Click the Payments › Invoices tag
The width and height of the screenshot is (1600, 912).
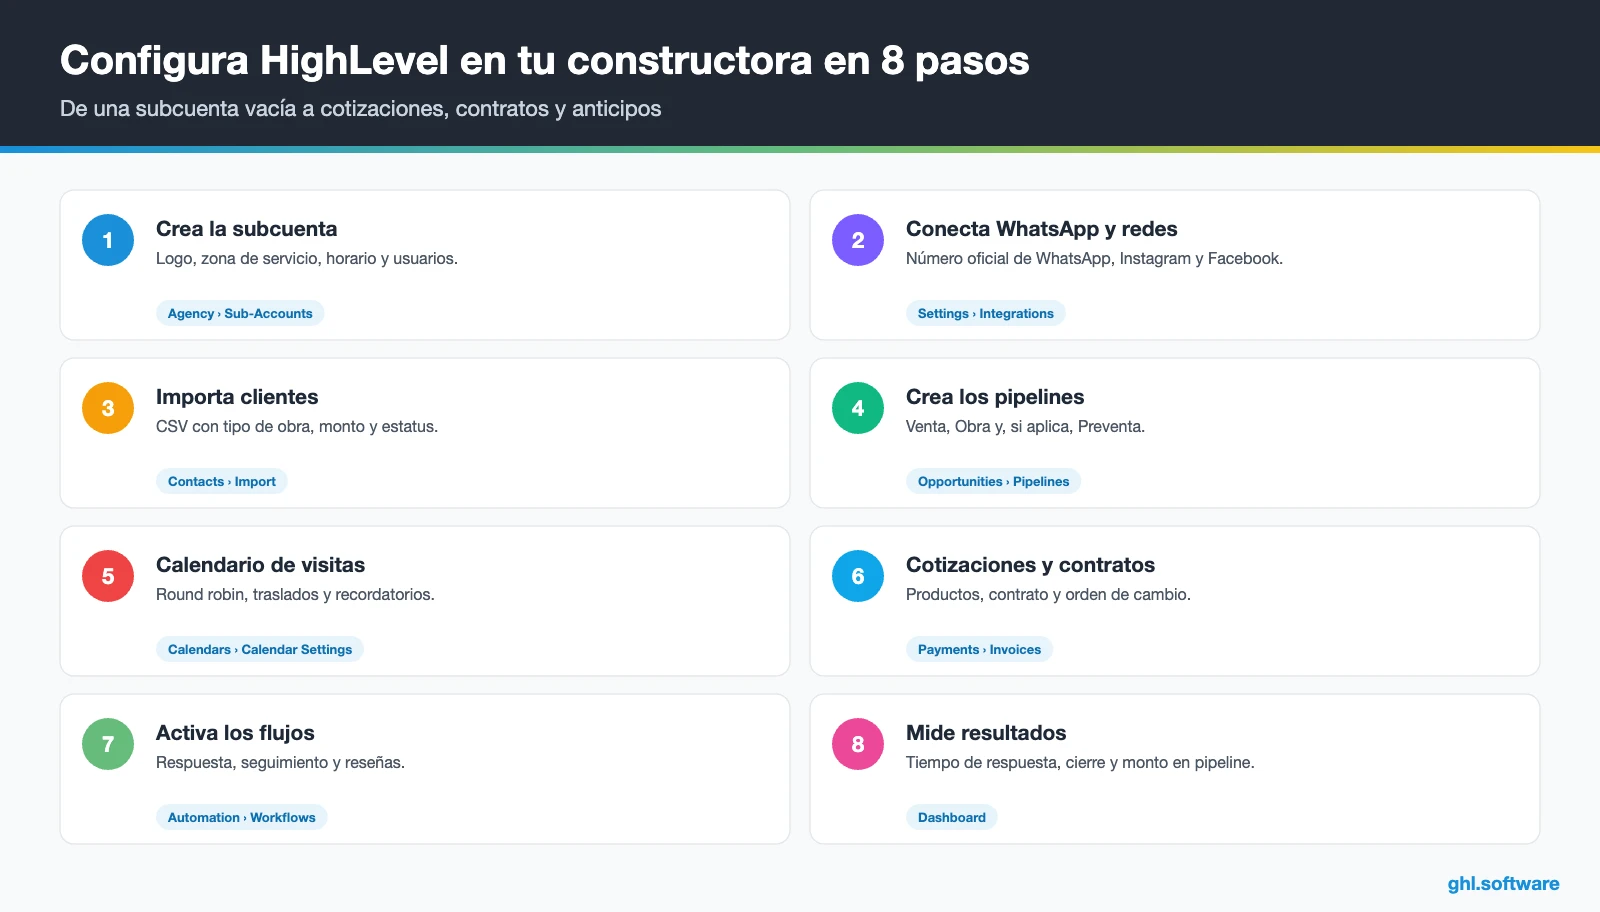[x=979, y=649]
